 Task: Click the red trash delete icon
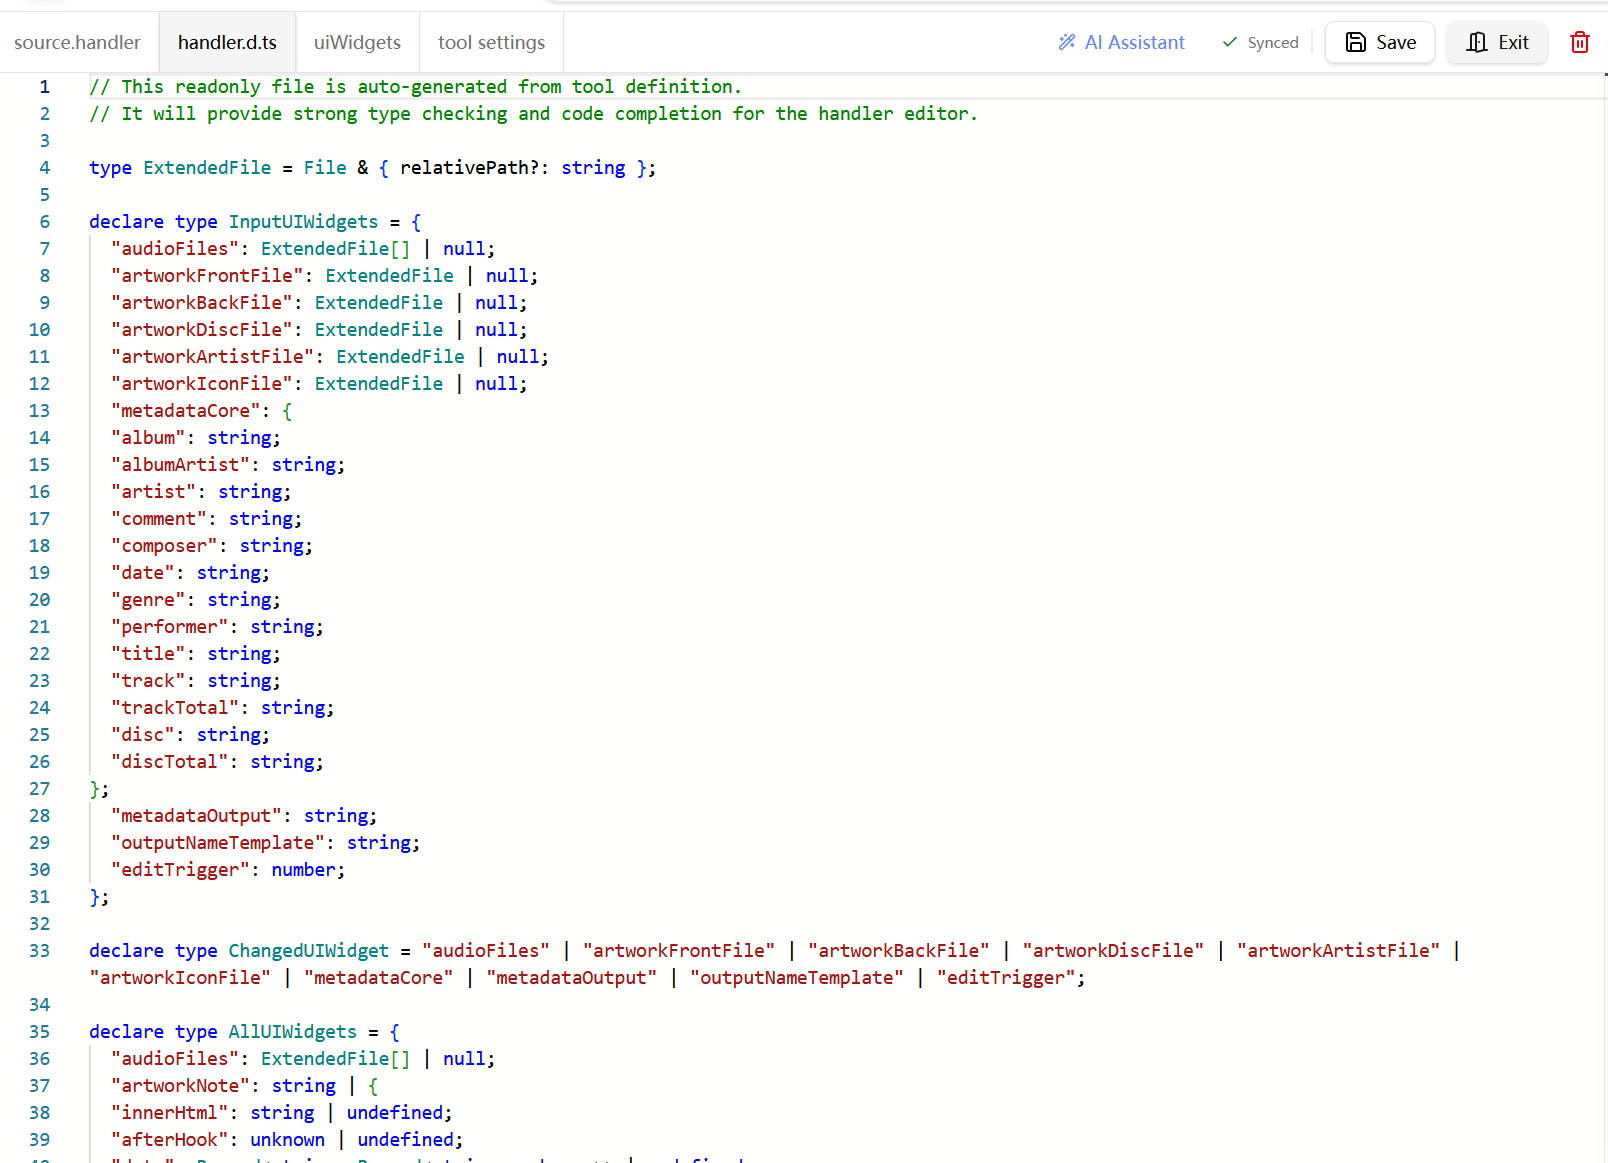pos(1579,42)
